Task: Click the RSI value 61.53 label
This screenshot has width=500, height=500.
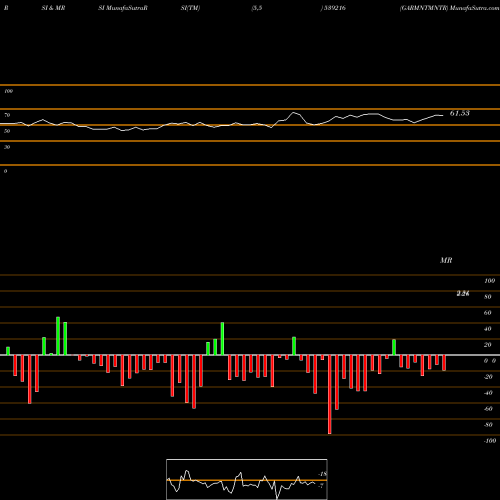Action: pyautogui.click(x=460, y=113)
